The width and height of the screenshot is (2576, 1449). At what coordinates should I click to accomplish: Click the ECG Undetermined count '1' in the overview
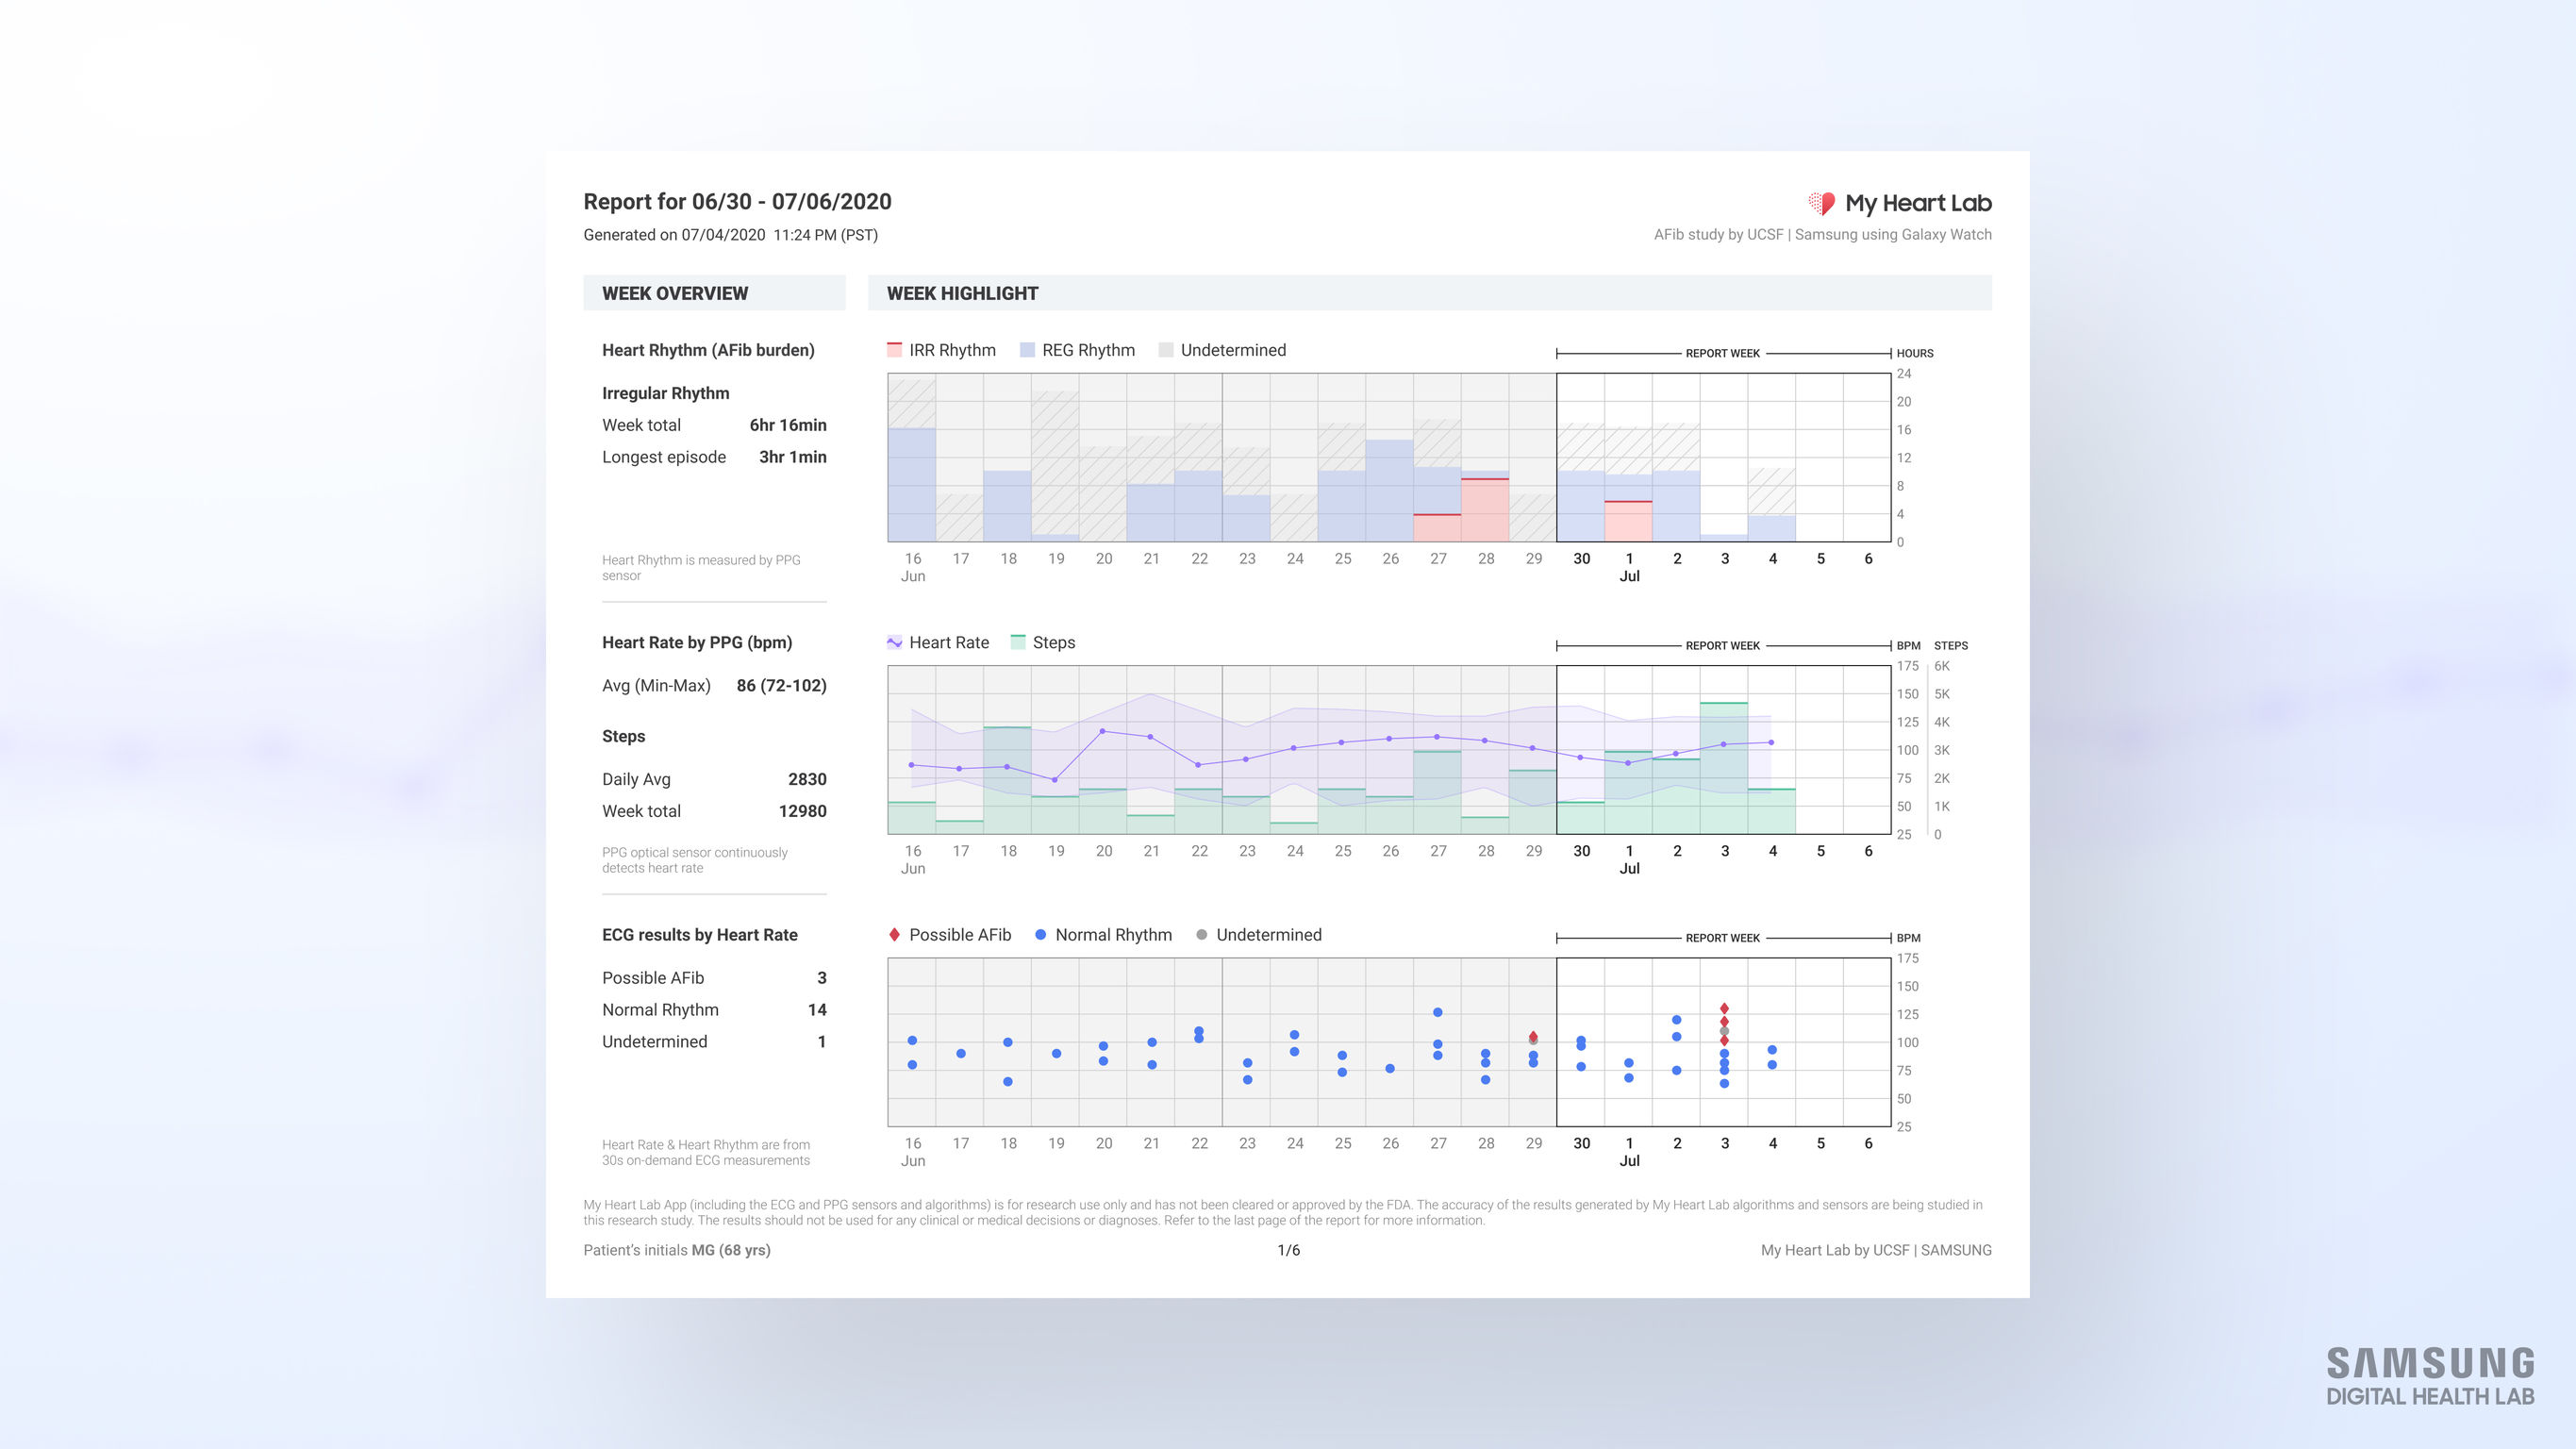pos(821,1041)
